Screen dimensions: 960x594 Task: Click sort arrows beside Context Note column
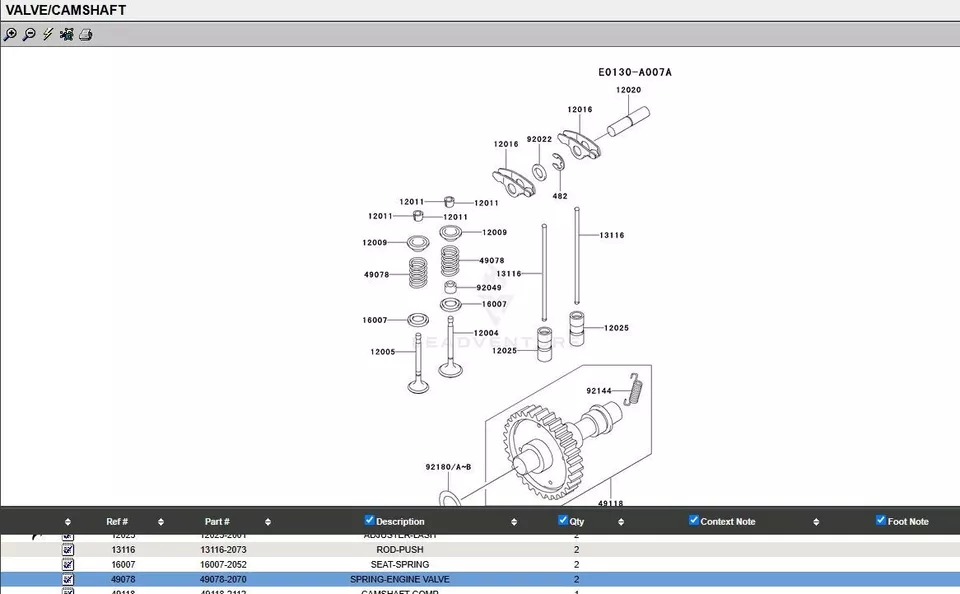(x=816, y=522)
